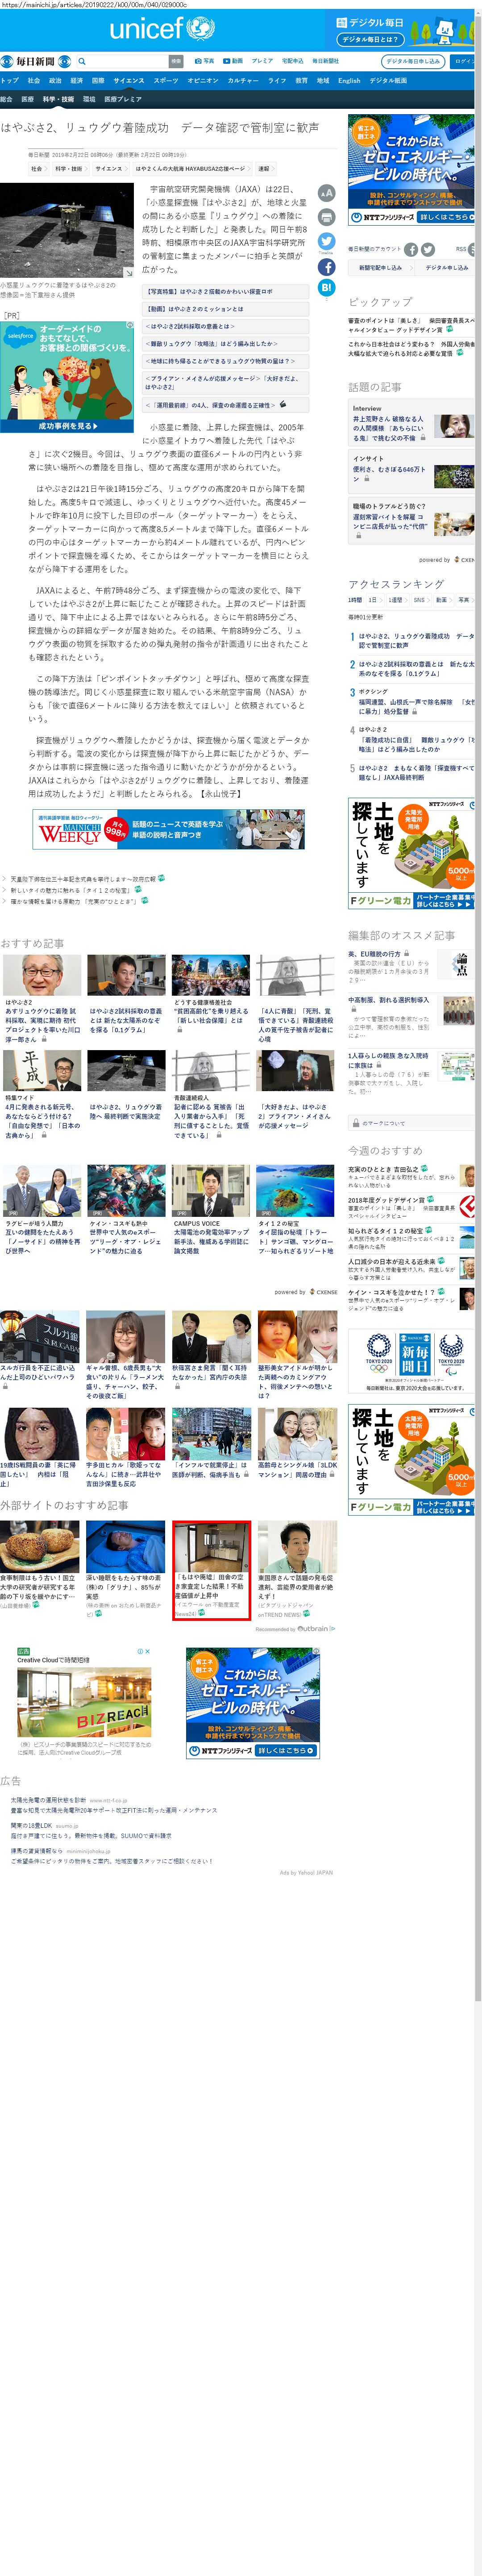Image resolution: width=482 pixels, height=2576 pixels.
Task: Open Tokyo 2020 毎日新聞 sponsor banner
Action: coord(411,1361)
